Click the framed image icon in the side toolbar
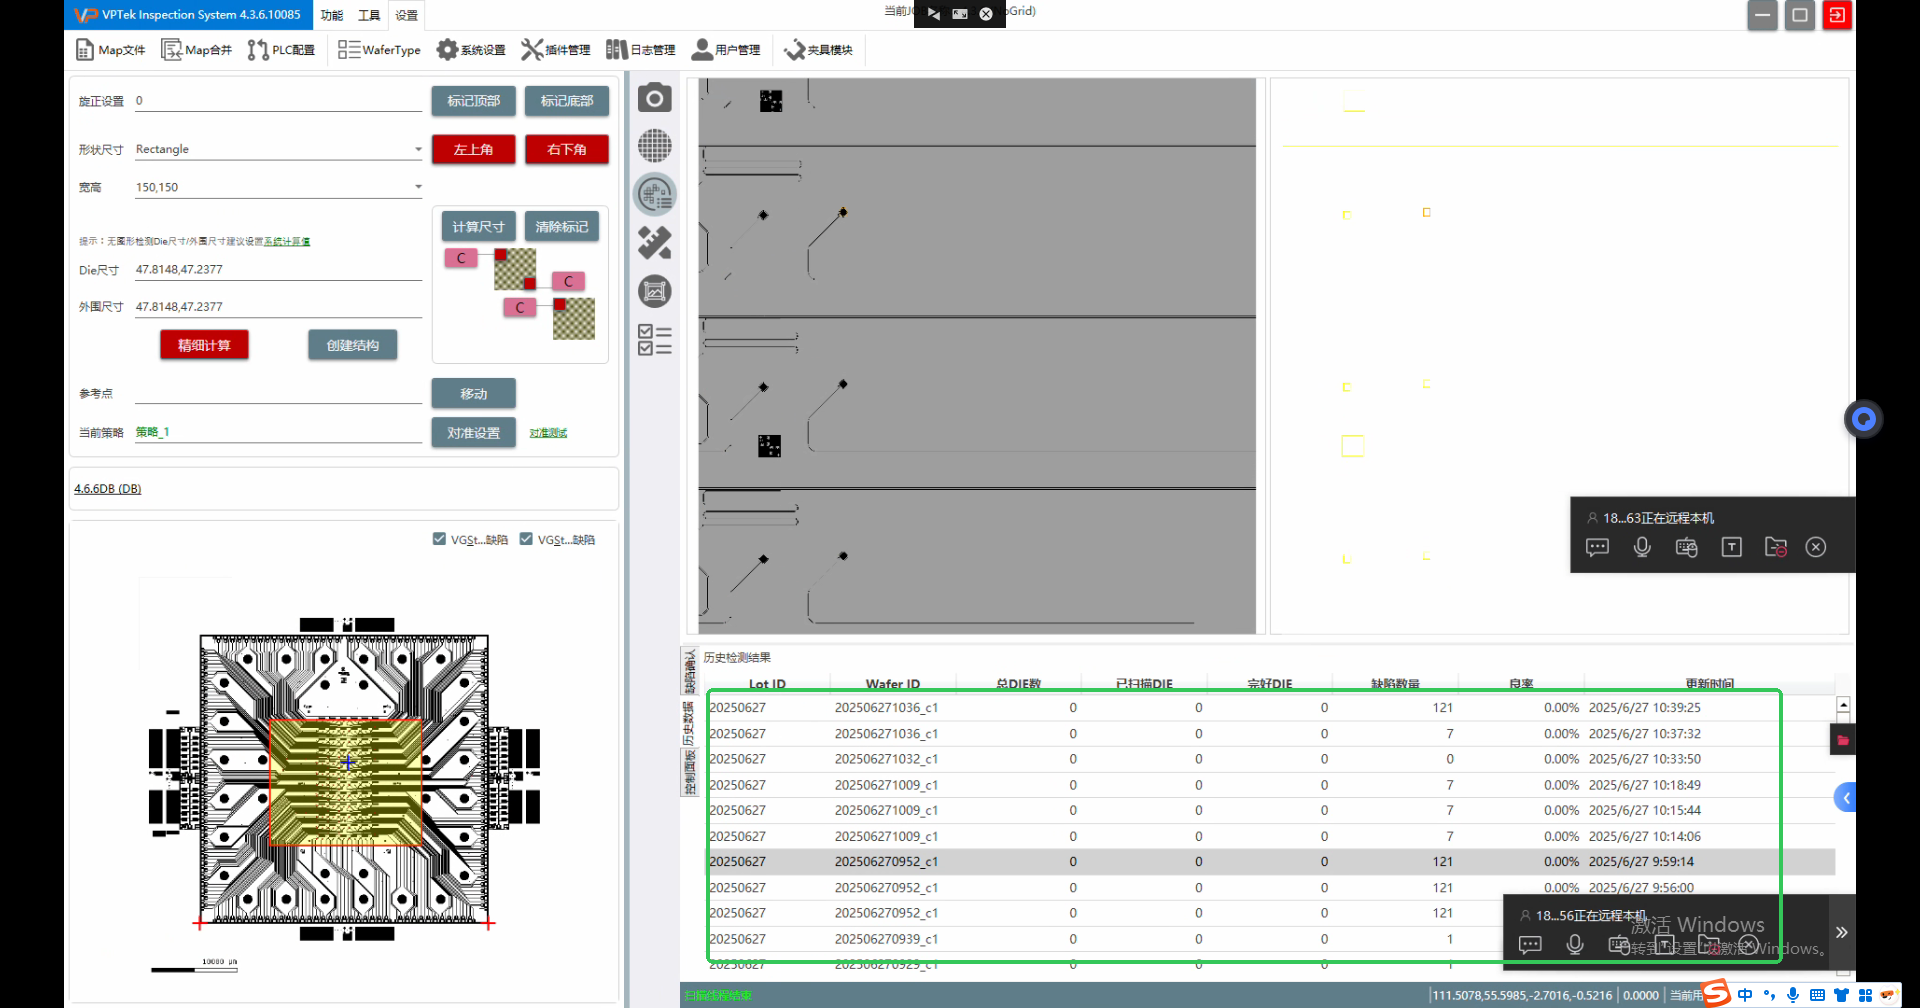 coord(655,291)
